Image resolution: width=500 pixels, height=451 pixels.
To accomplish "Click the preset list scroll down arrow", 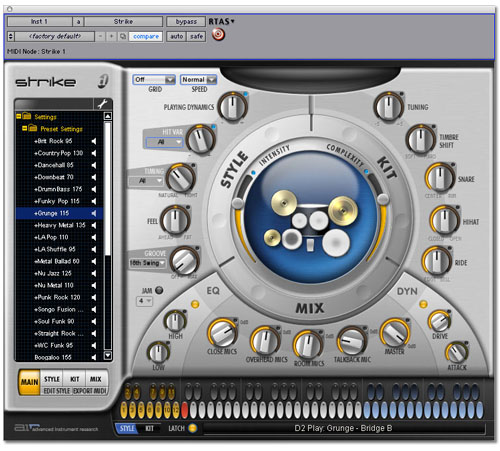I will [108, 356].
